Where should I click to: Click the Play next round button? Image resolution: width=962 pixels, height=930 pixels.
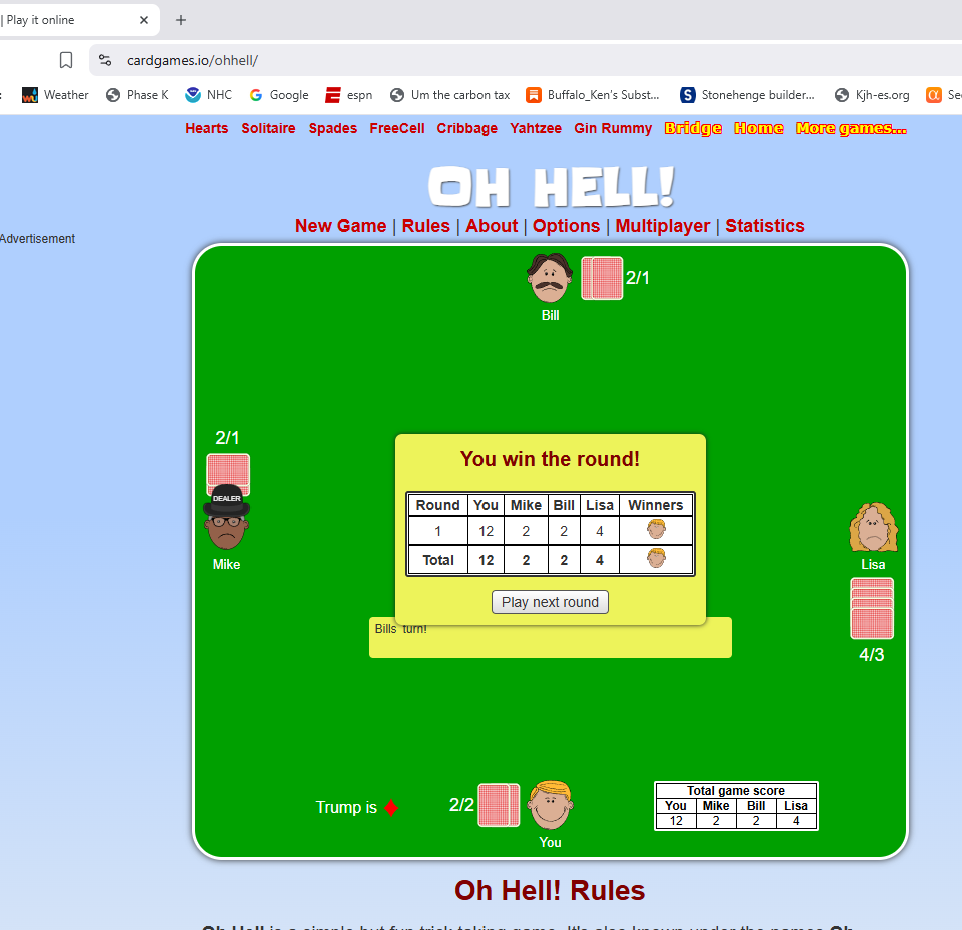tap(550, 602)
